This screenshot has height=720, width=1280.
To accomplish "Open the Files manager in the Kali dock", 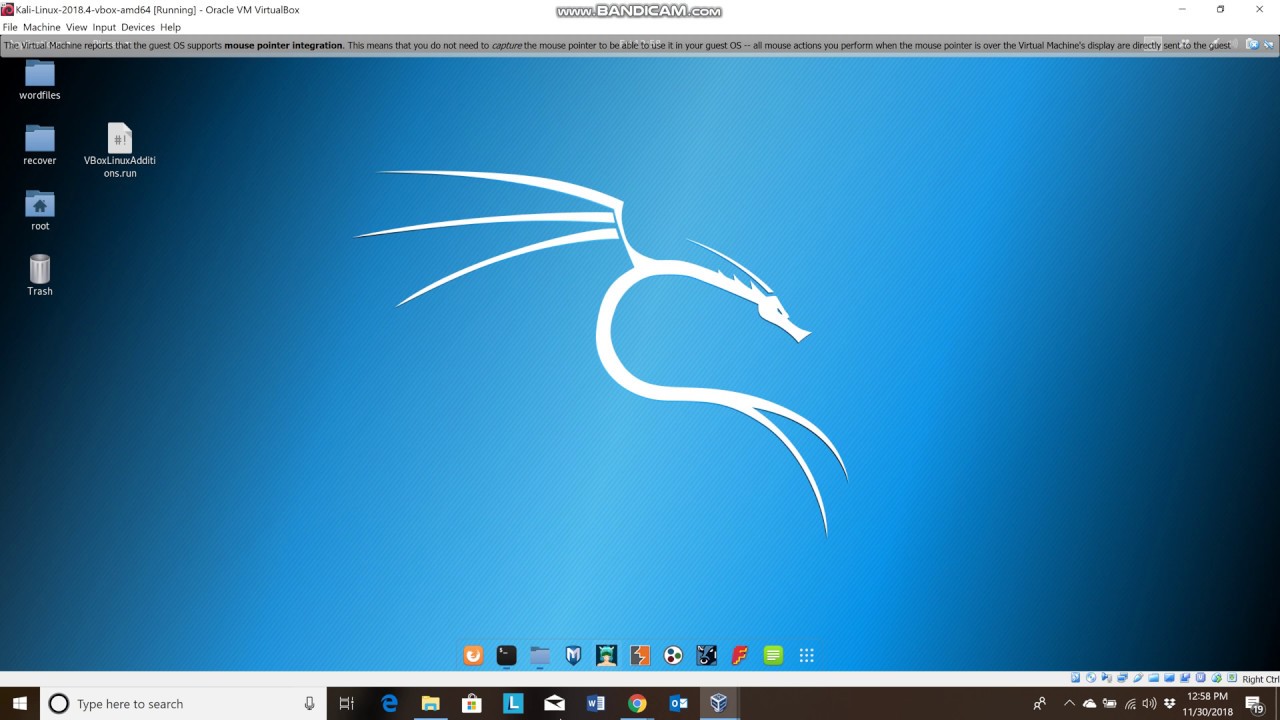I will coord(540,655).
